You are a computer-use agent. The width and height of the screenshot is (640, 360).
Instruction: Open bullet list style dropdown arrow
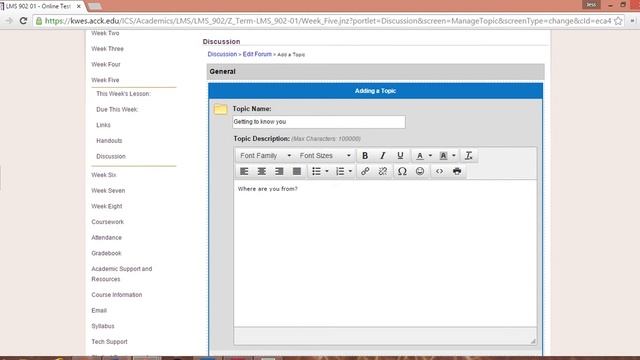click(x=327, y=171)
